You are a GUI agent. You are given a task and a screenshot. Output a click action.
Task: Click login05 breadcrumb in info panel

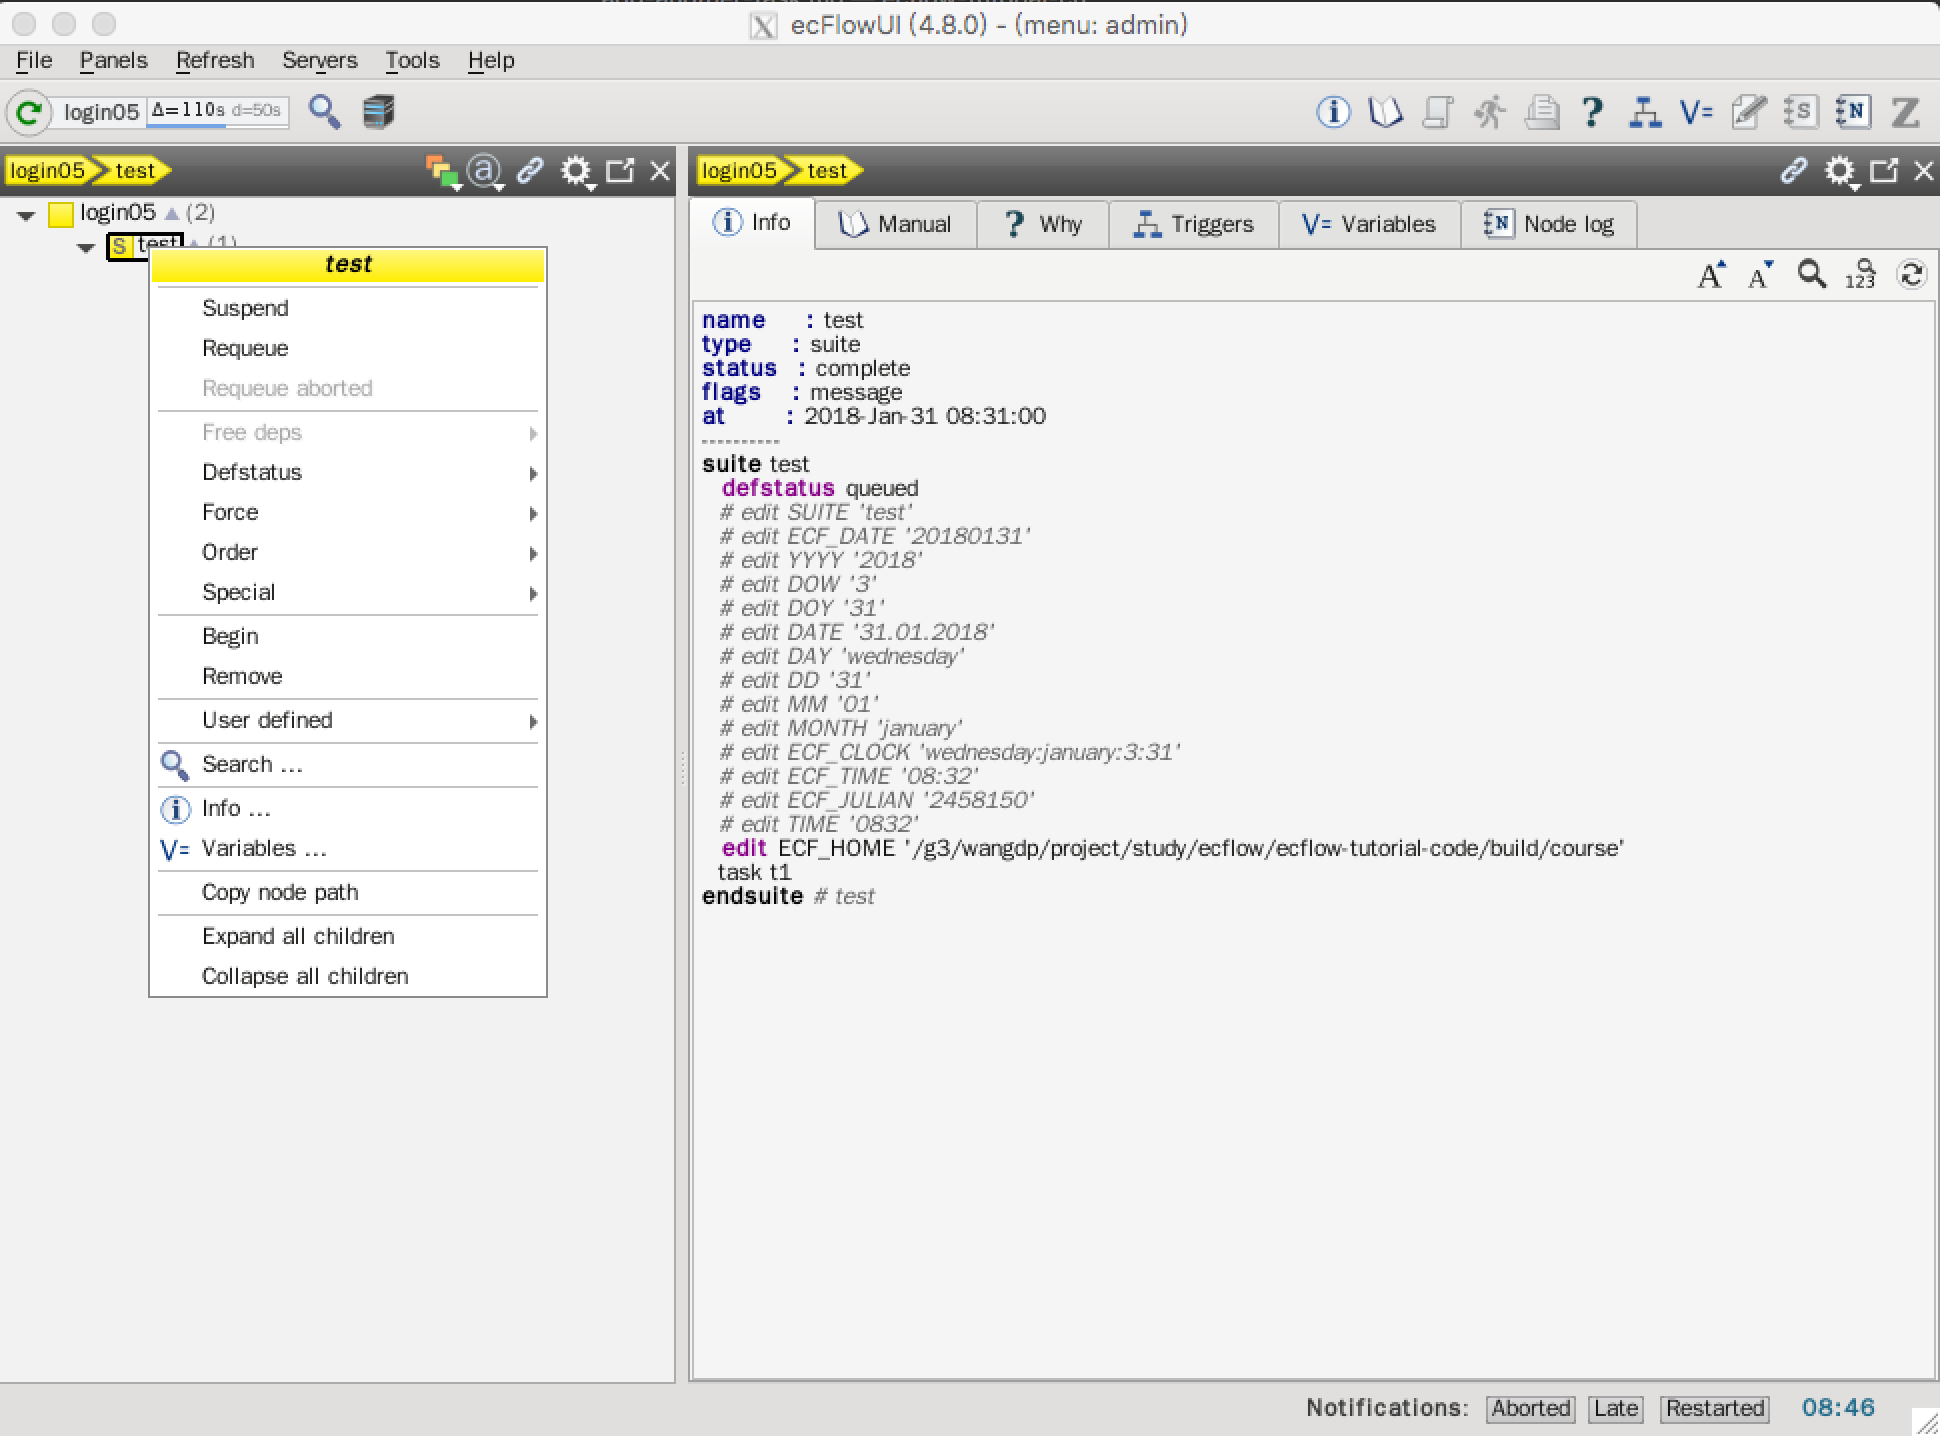[x=739, y=171]
